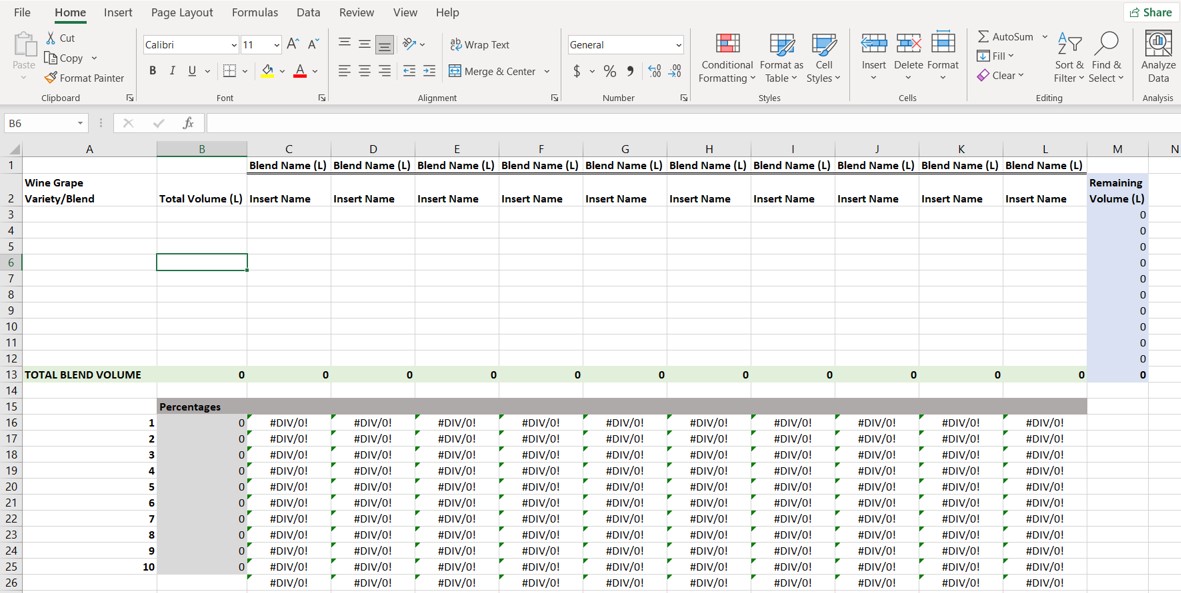1181x593 pixels.
Task: Expand the Merge & Center dropdown arrow
Action: [x=547, y=72]
